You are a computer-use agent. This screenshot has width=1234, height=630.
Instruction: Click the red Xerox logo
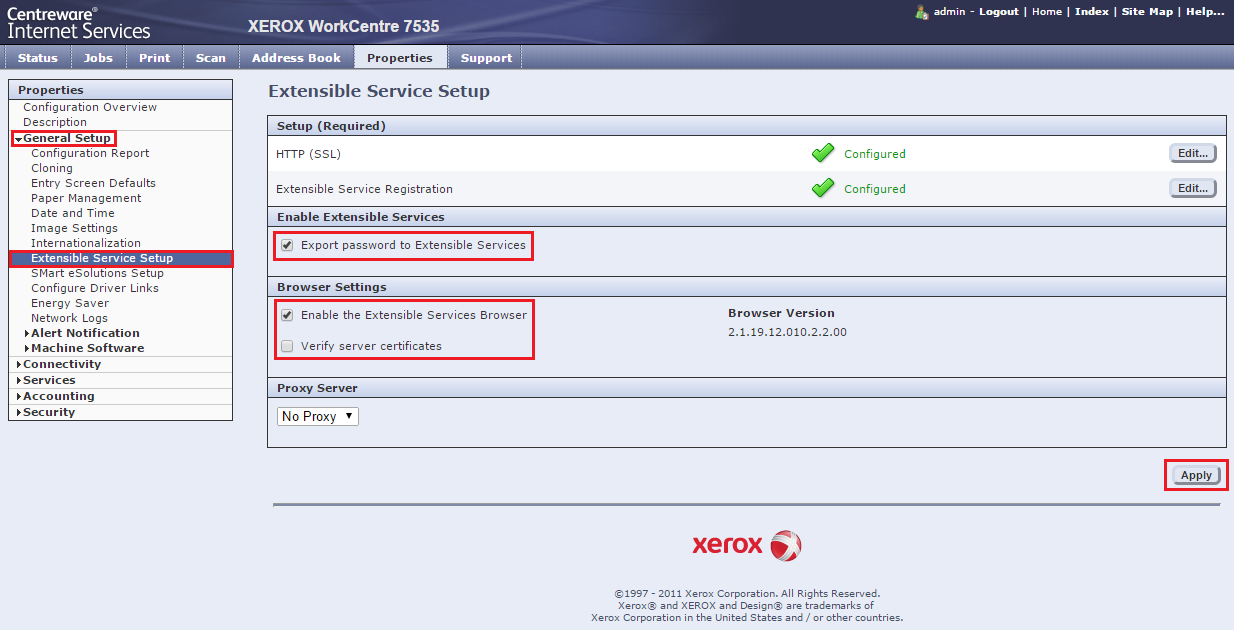(746, 545)
